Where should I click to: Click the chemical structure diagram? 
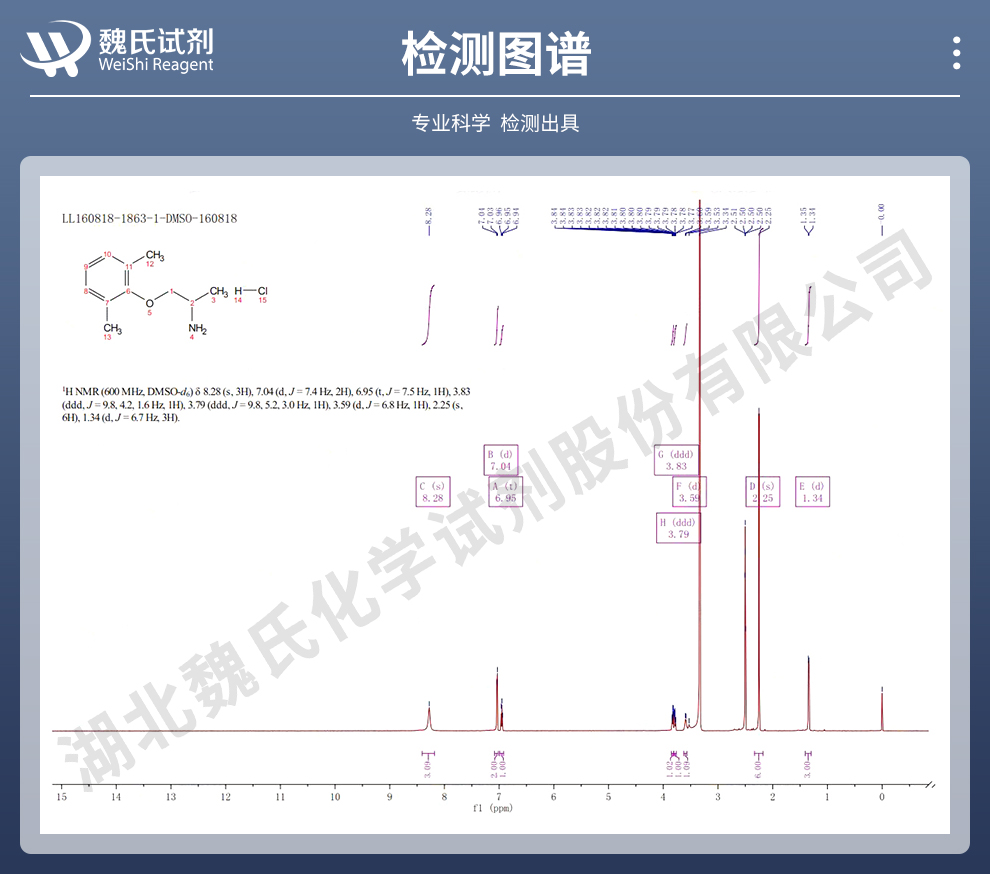click(176, 294)
